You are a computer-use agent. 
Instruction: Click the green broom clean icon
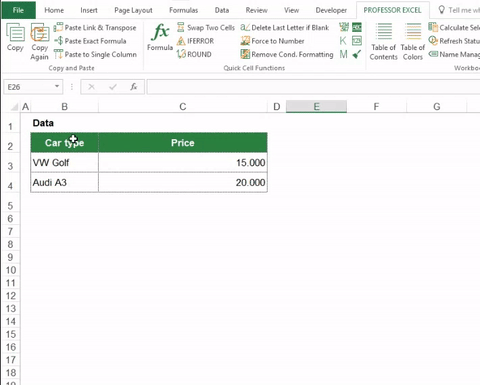point(357,54)
